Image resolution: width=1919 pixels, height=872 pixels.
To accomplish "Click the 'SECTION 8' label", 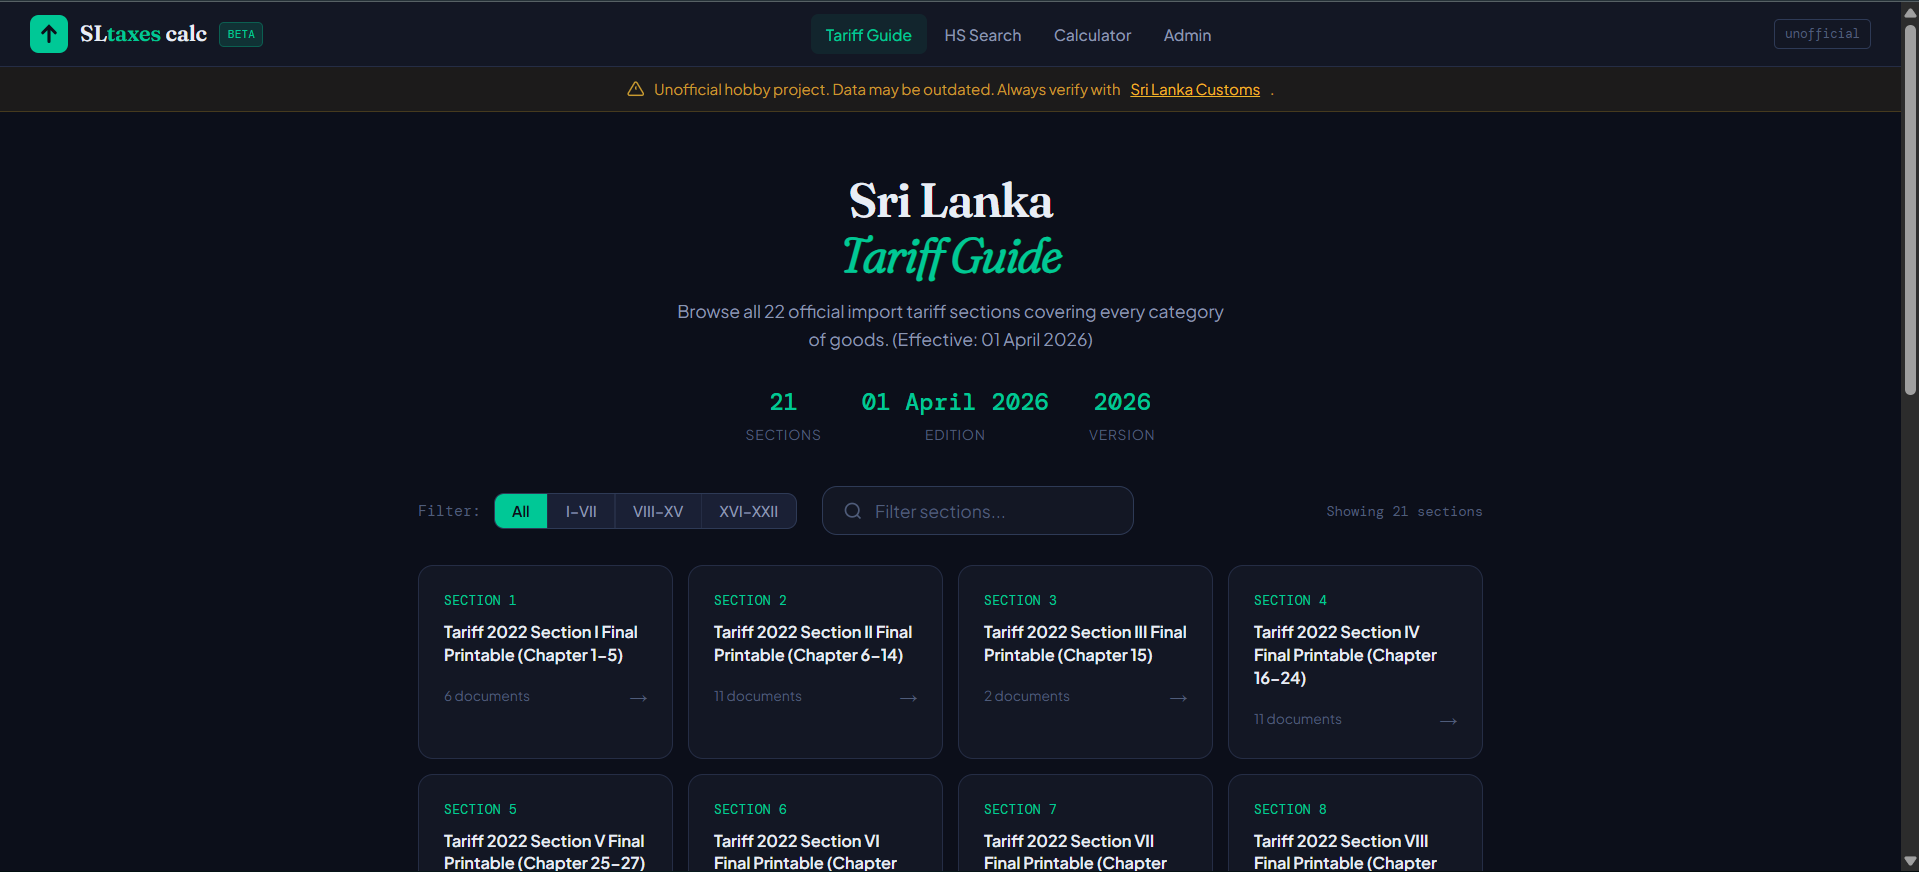I will point(1290,809).
